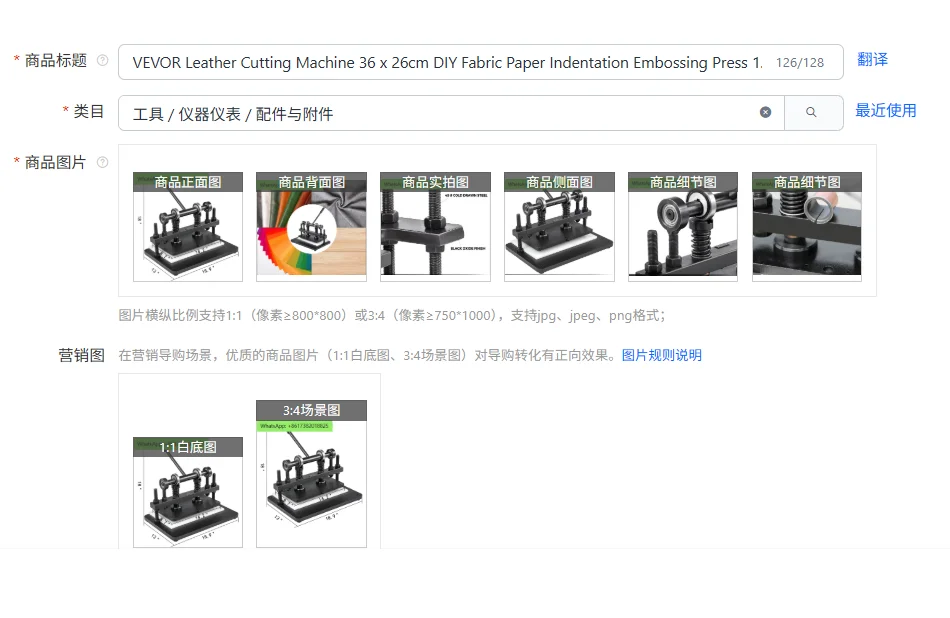Open the 最近使用 recently used categories
This screenshot has height=618, width=950.
click(885, 112)
